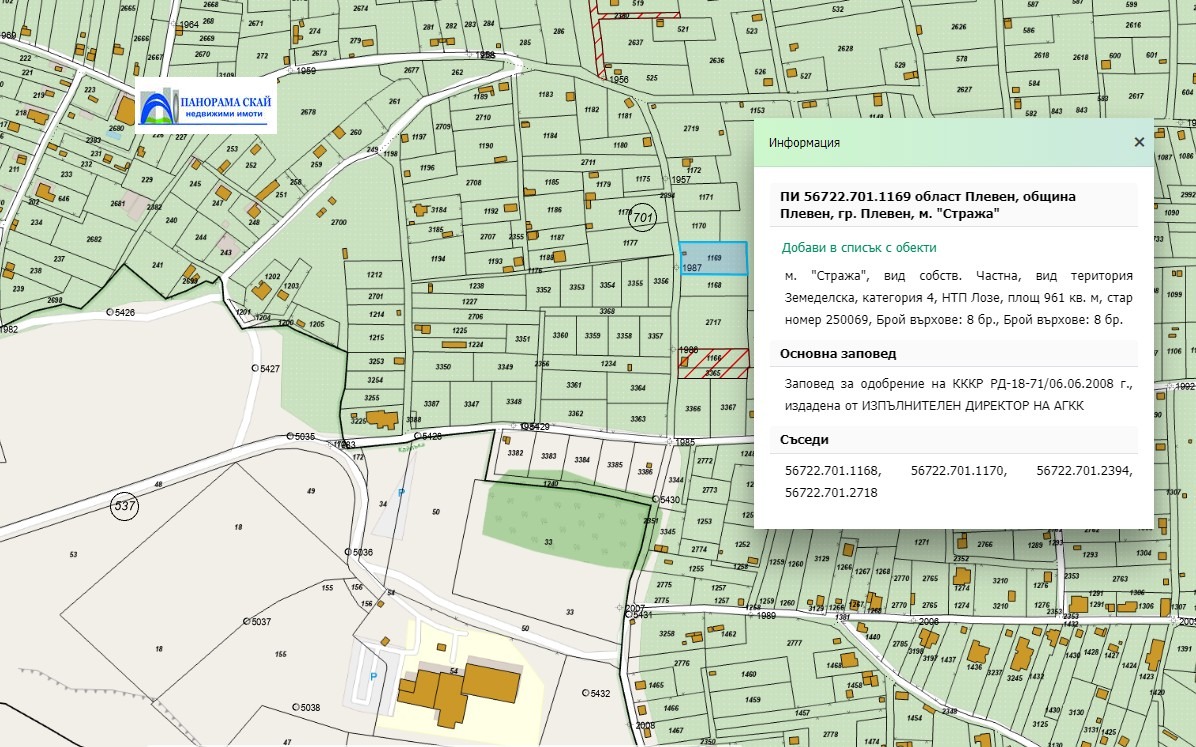Click the 'Съседи' section header
The image size is (1196, 747).
804,439
